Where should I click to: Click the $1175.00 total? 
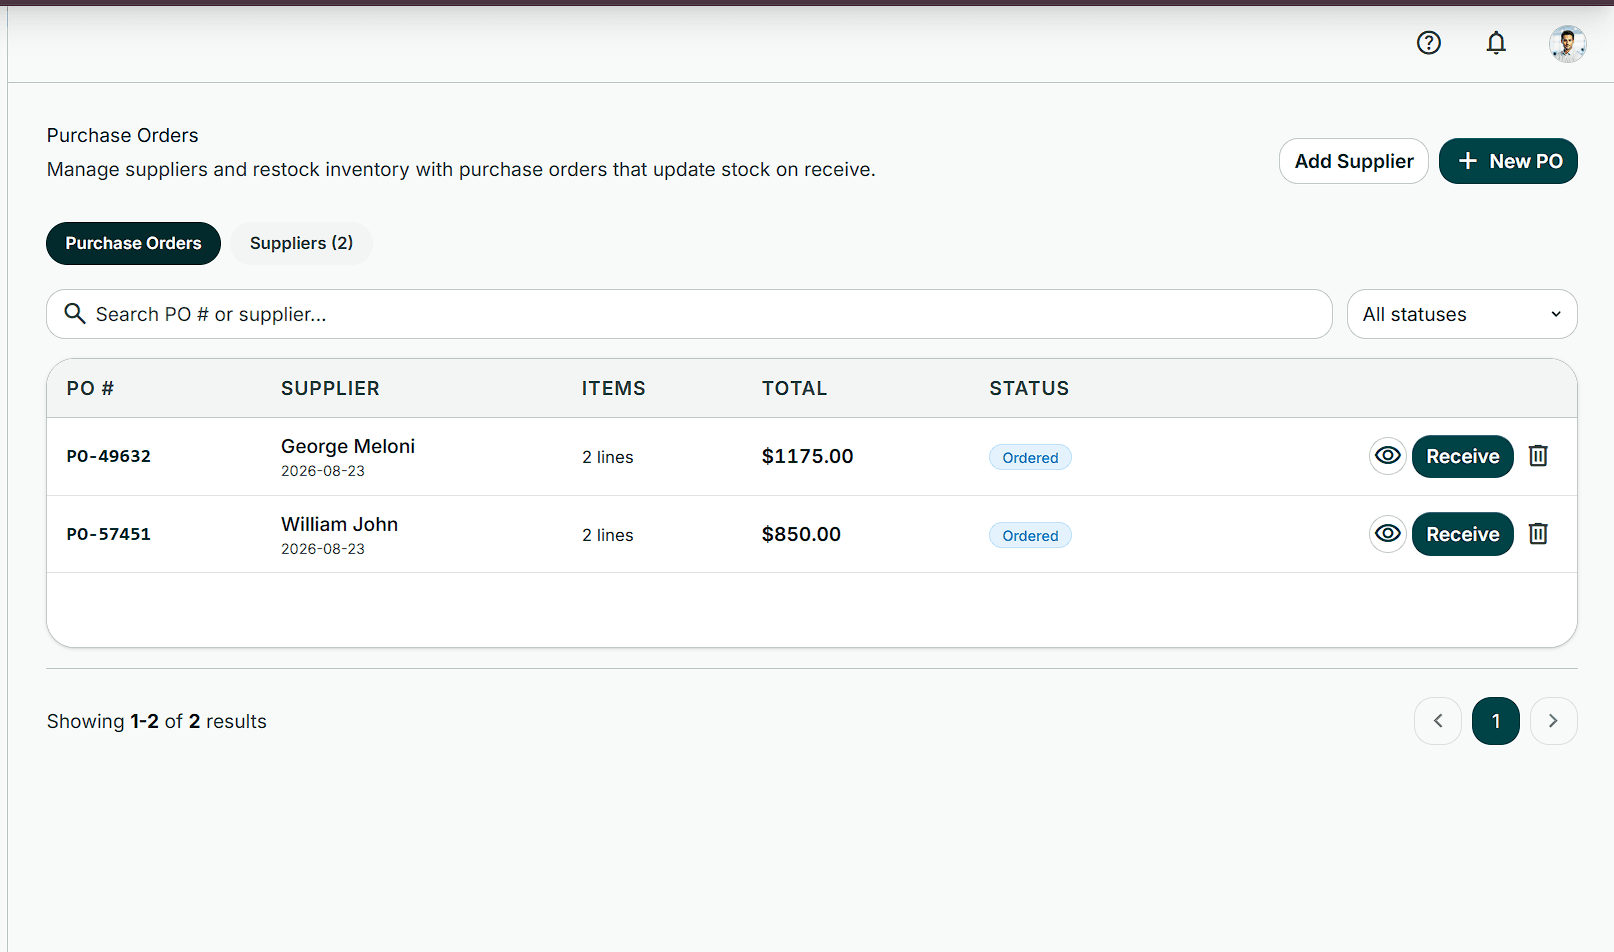coord(808,456)
